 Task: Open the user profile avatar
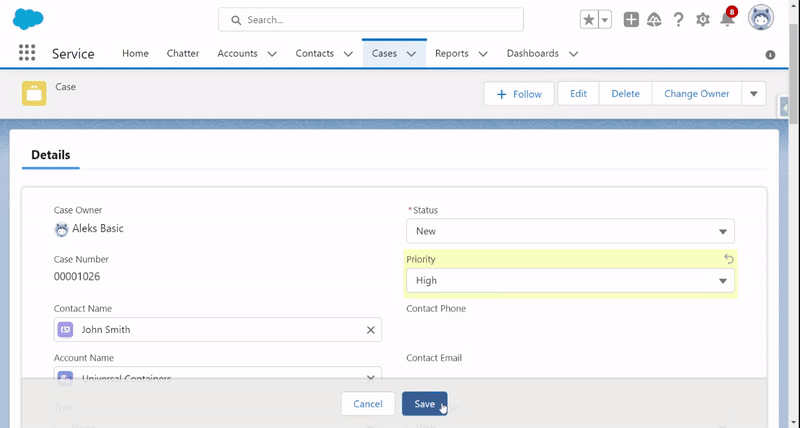761,18
